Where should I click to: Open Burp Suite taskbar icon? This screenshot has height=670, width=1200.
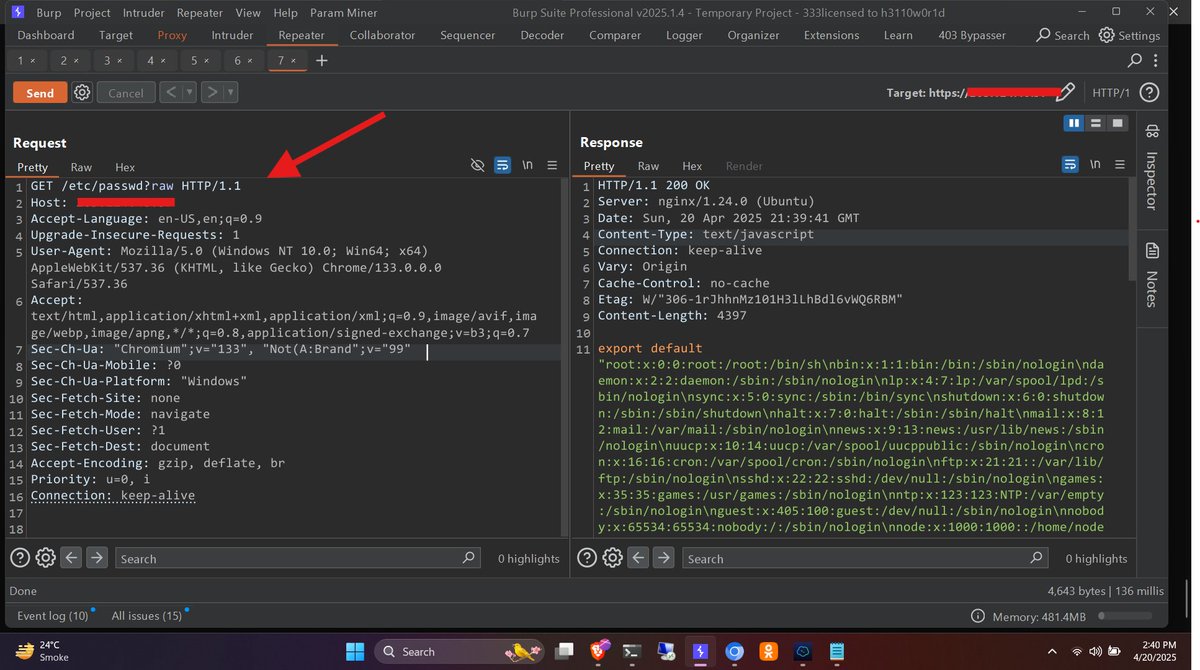coord(700,652)
